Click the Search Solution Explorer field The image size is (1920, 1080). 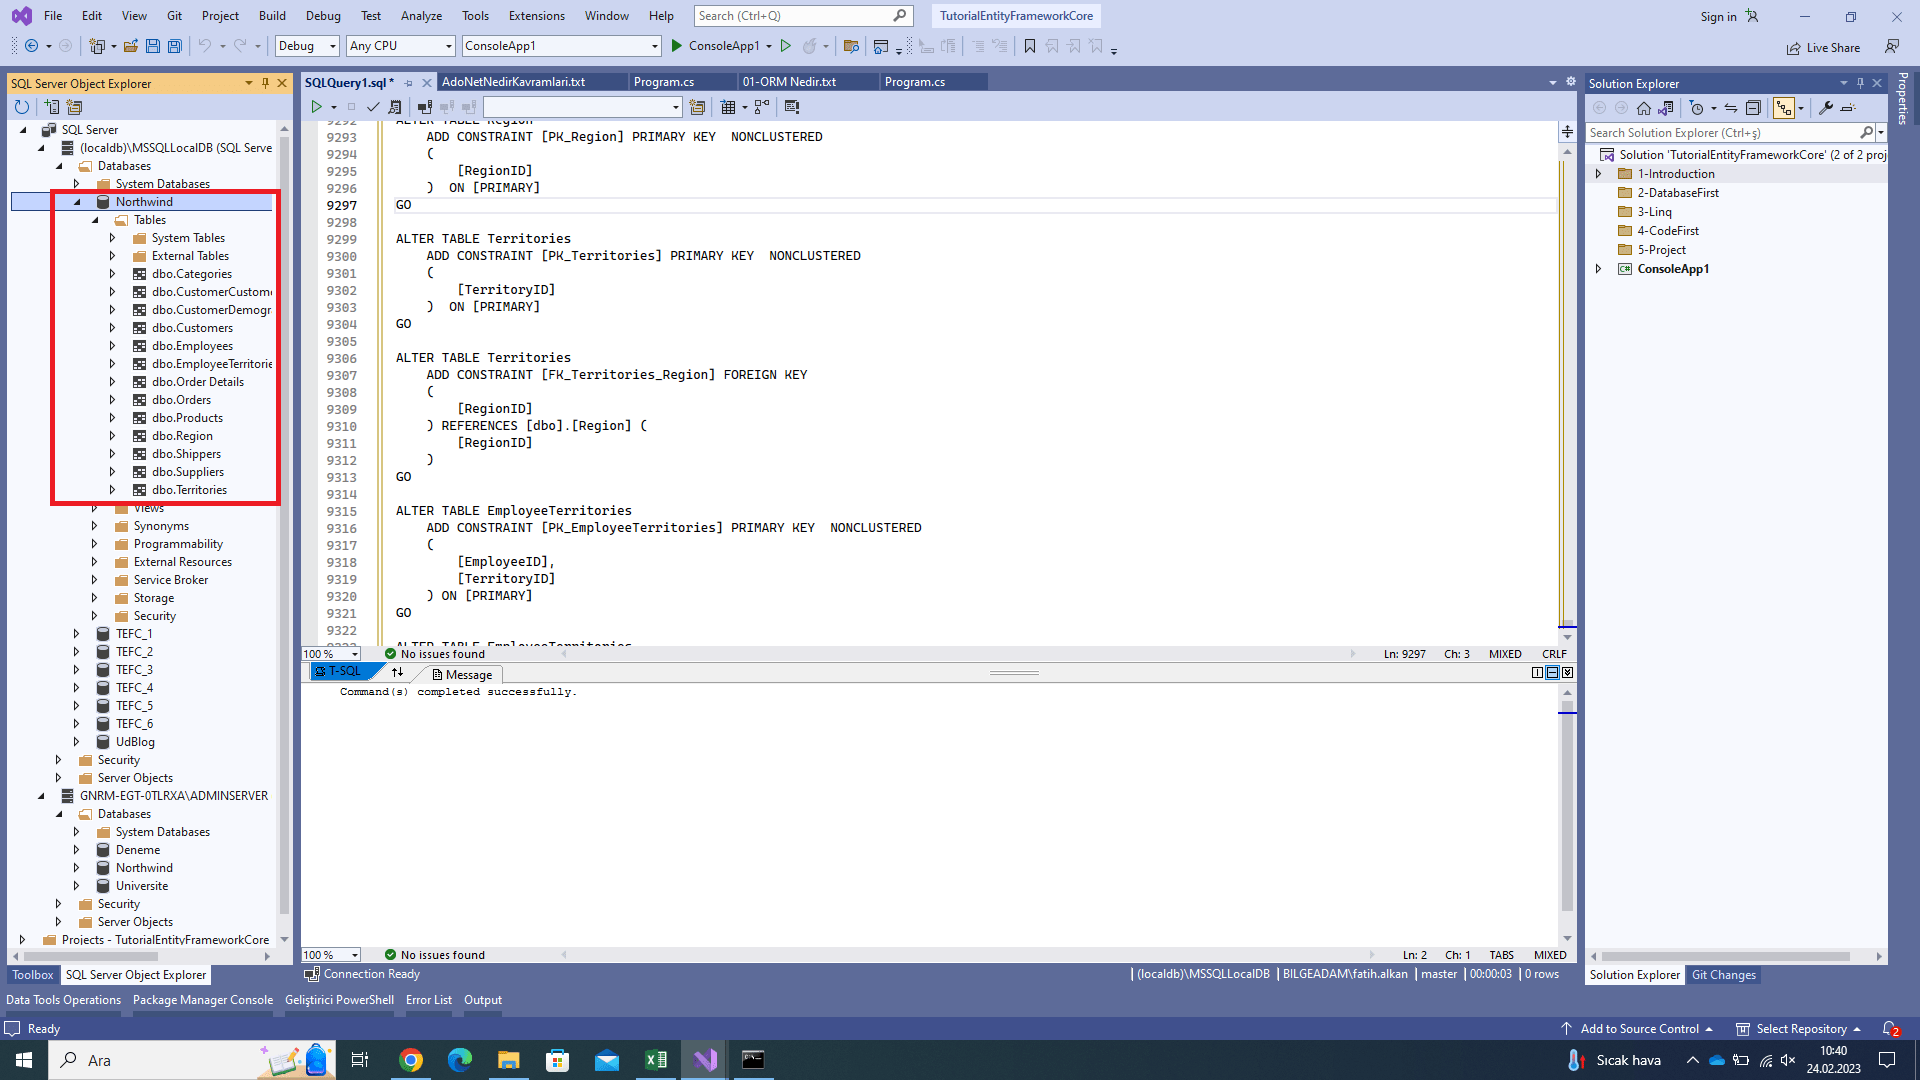pos(1722,133)
